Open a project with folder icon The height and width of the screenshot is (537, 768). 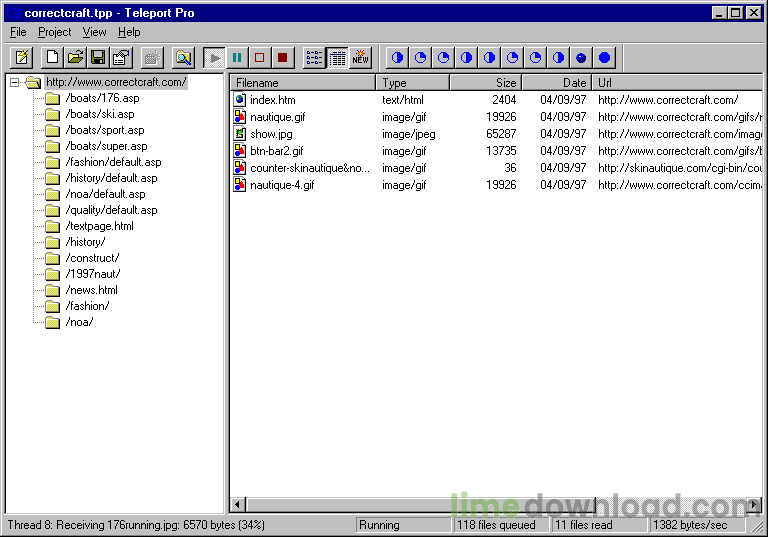tap(75, 58)
